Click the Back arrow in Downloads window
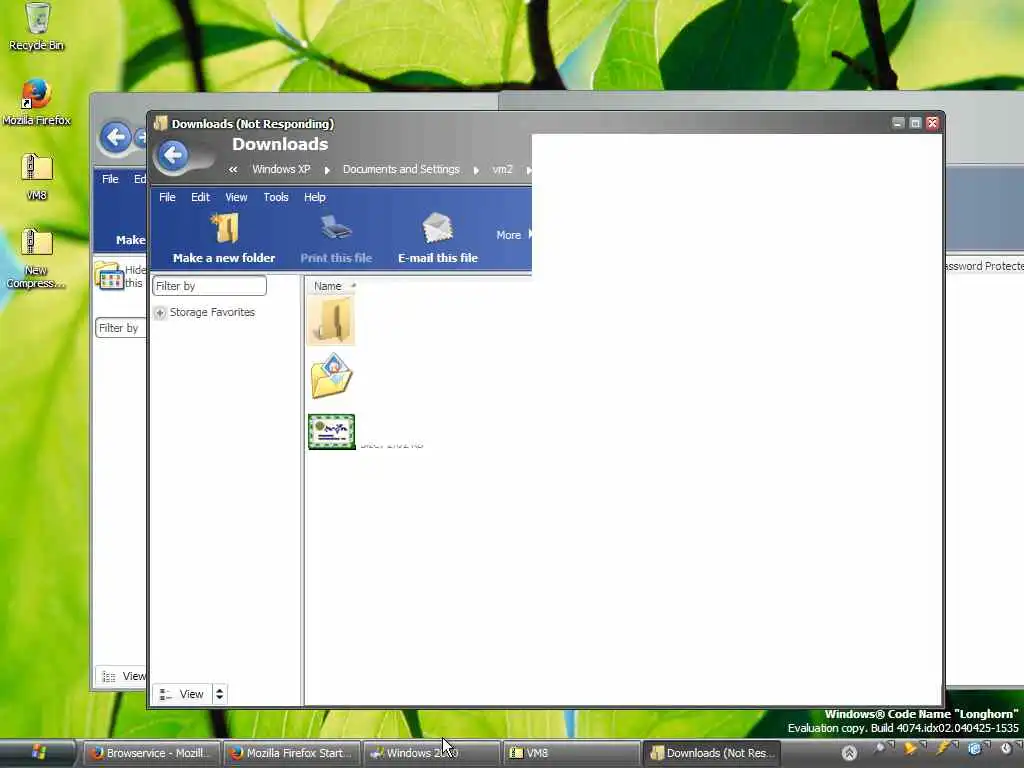The height and width of the screenshot is (768, 1024). 173,155
